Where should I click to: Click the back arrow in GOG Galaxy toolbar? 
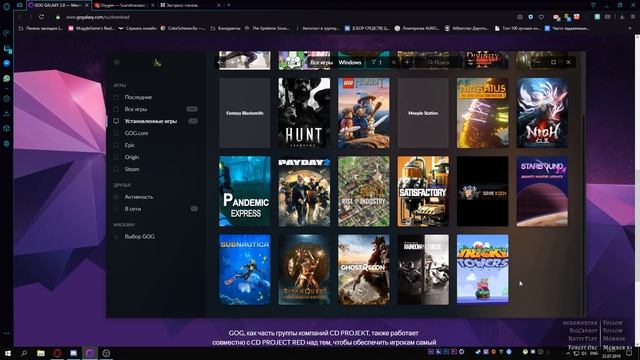coord(220,62)
